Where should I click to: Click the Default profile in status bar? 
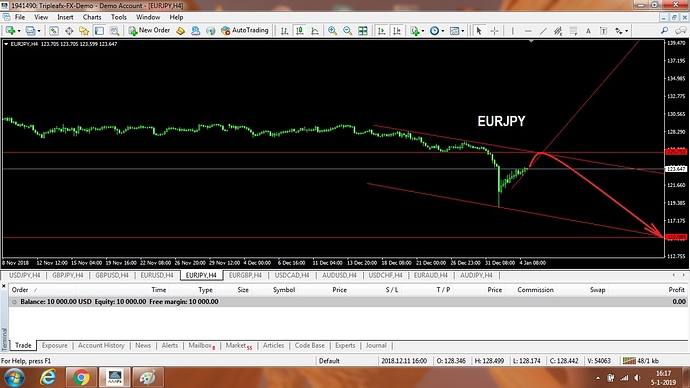point(329,361)
